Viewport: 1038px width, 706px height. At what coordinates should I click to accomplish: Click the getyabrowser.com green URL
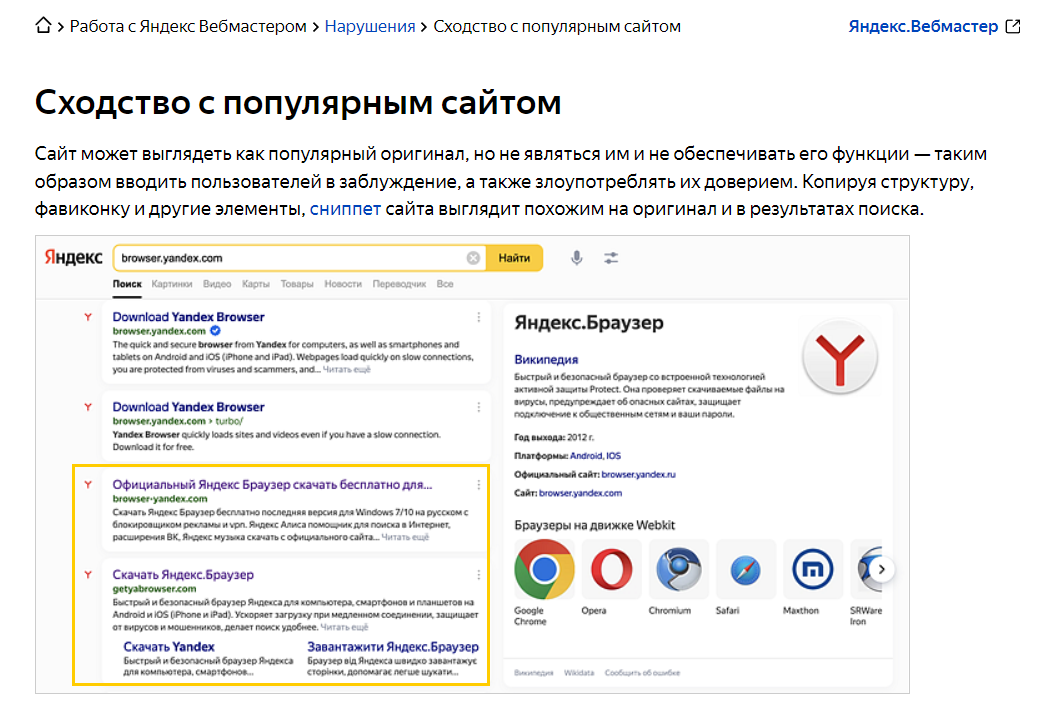pos(154,589)
